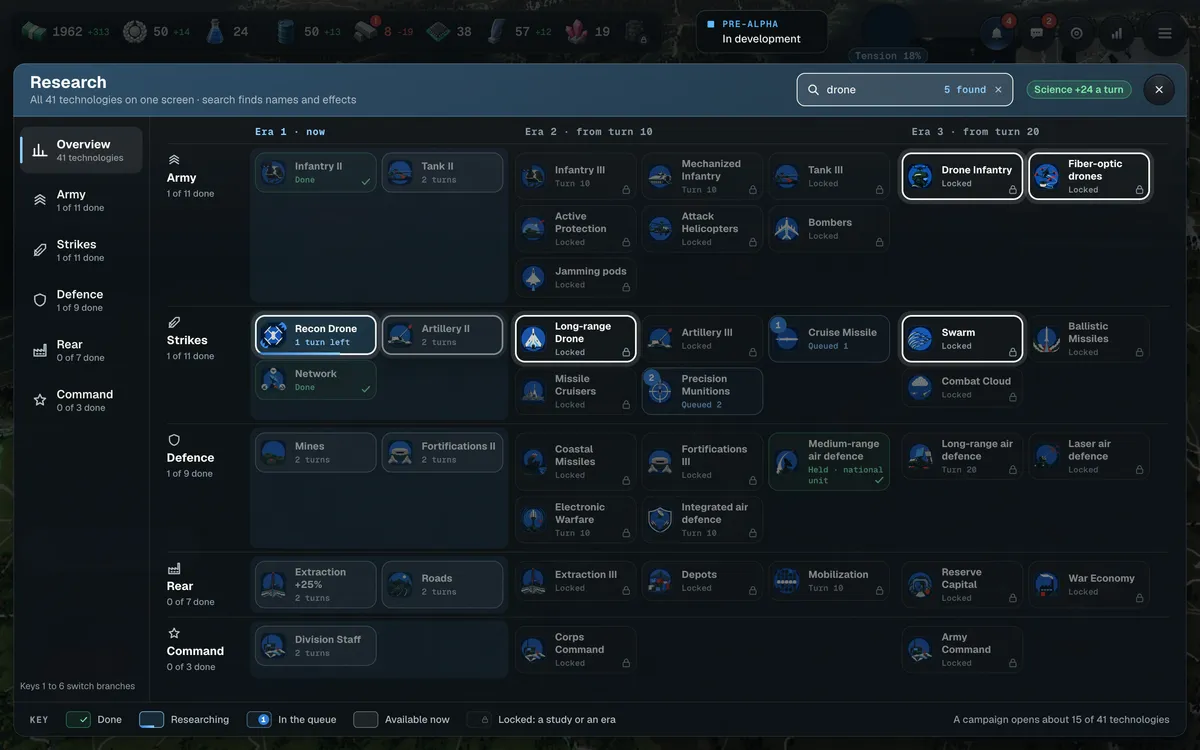
Task: Select the Mines technology card
Action: (x=316, y=453)
